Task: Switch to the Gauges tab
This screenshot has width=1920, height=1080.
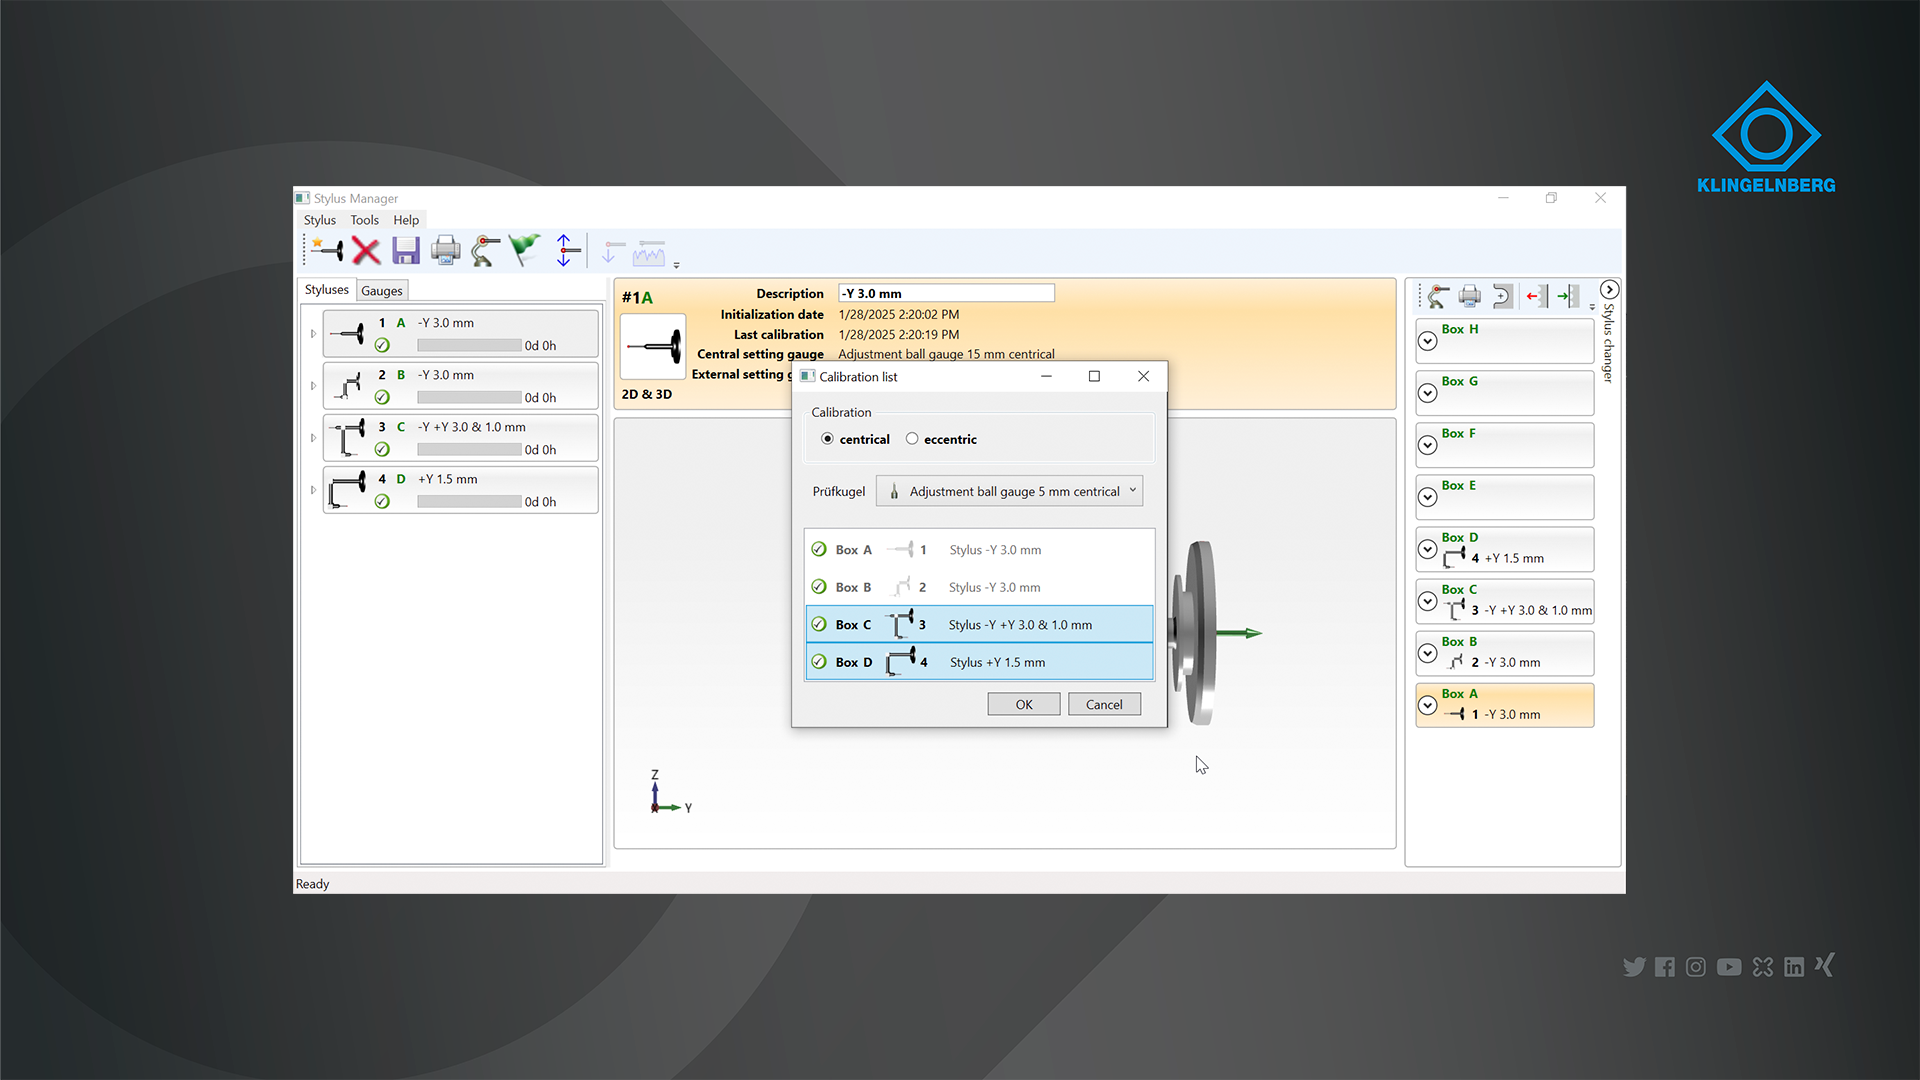Action: [x=382, y=291]
